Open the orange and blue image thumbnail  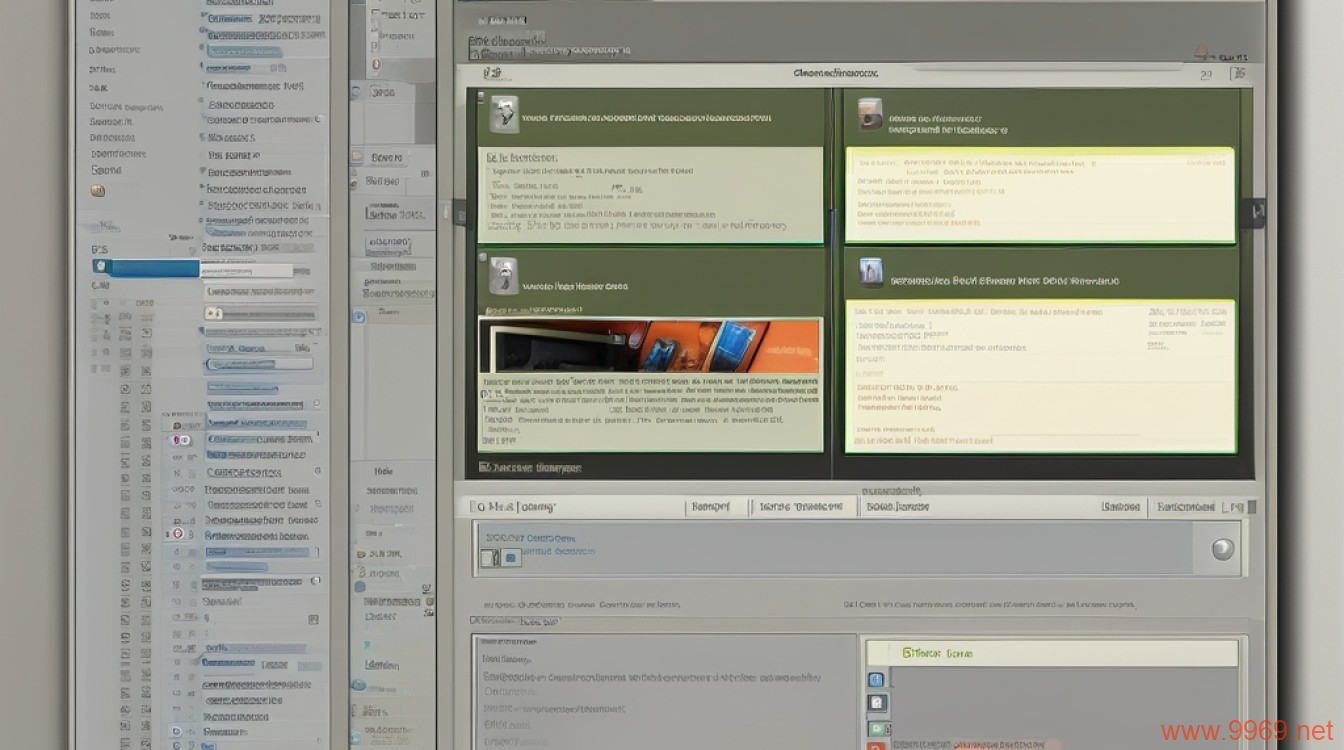click(650, 346)
